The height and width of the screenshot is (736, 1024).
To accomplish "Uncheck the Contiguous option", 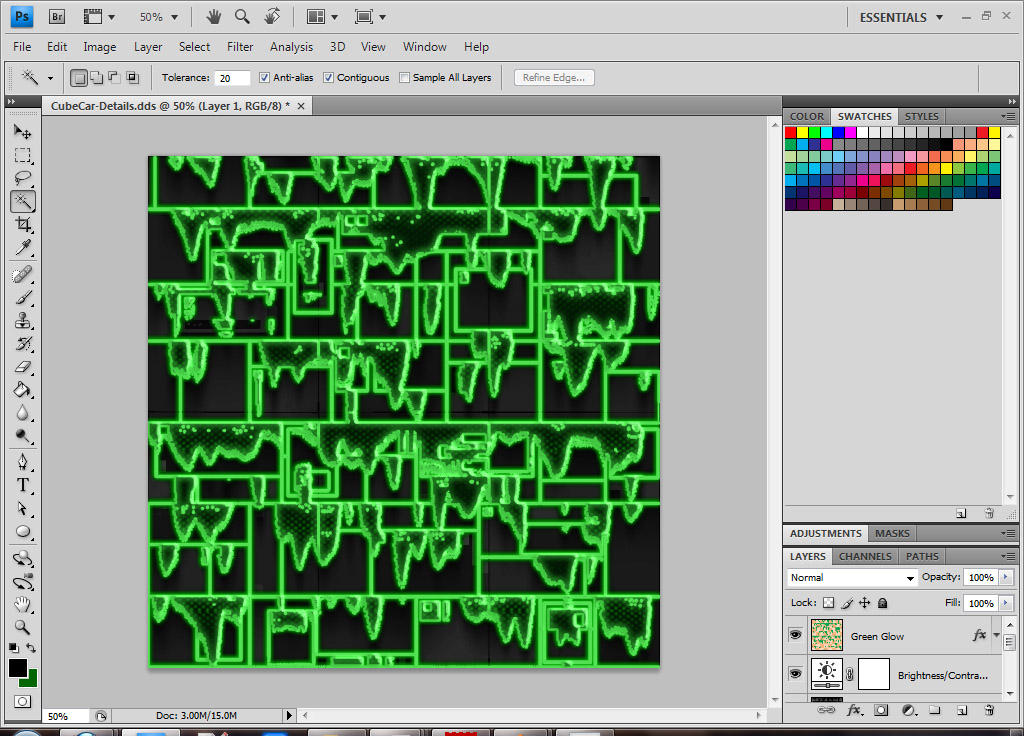I will [x=328, y=78].
